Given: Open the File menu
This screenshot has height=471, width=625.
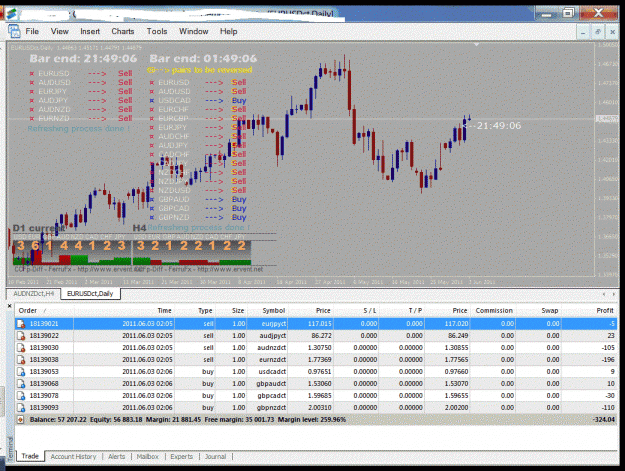Looking at the screenshot, I should pos(32,31).
